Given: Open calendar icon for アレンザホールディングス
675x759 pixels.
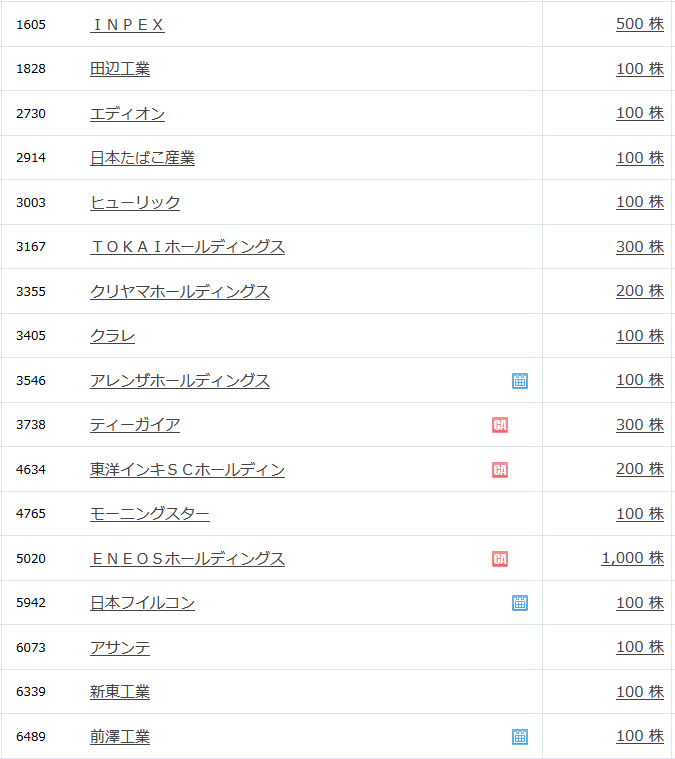Looking at the screenshot, I should click(520, 381).
